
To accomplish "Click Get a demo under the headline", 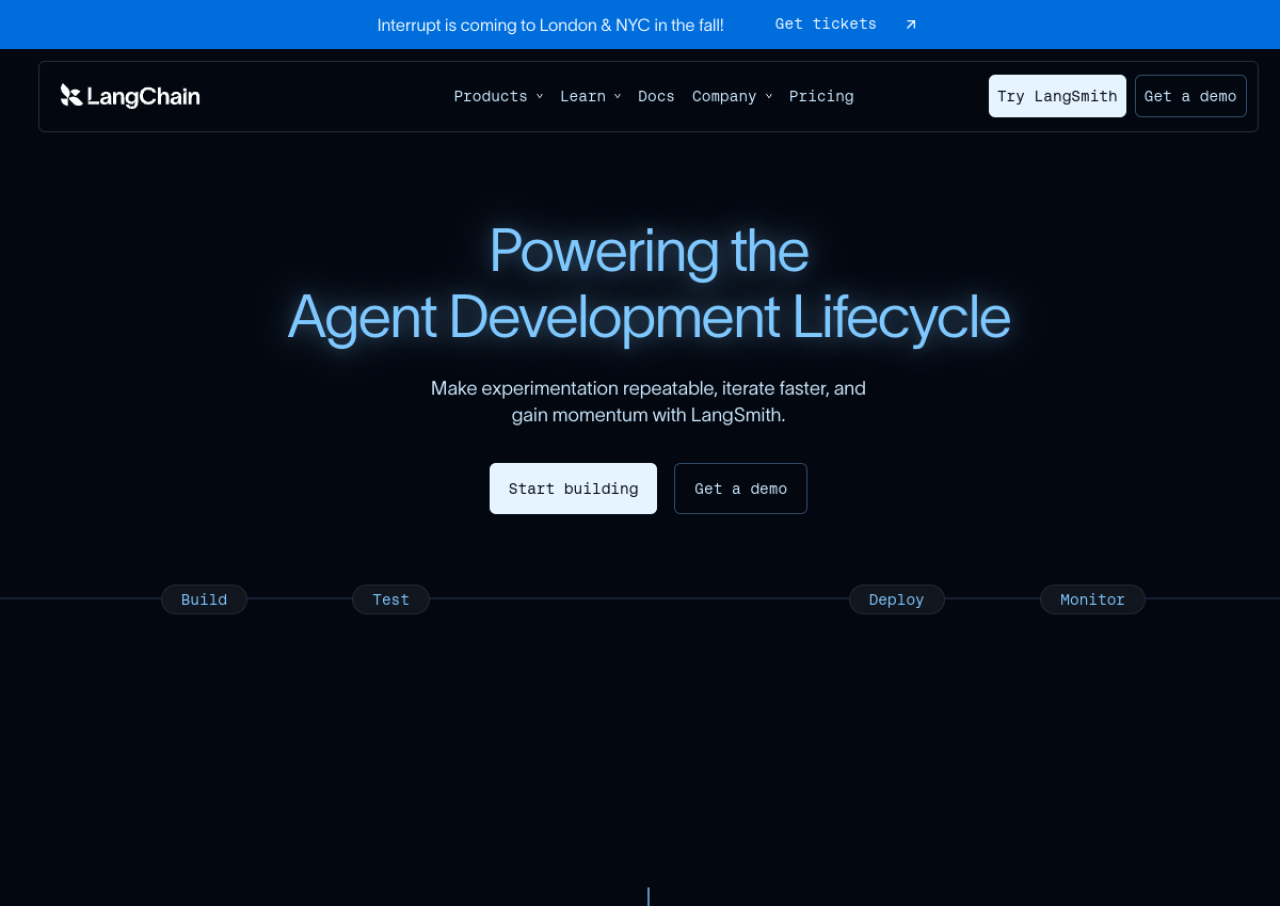I will pyautogui.click(x=740, y=488).
